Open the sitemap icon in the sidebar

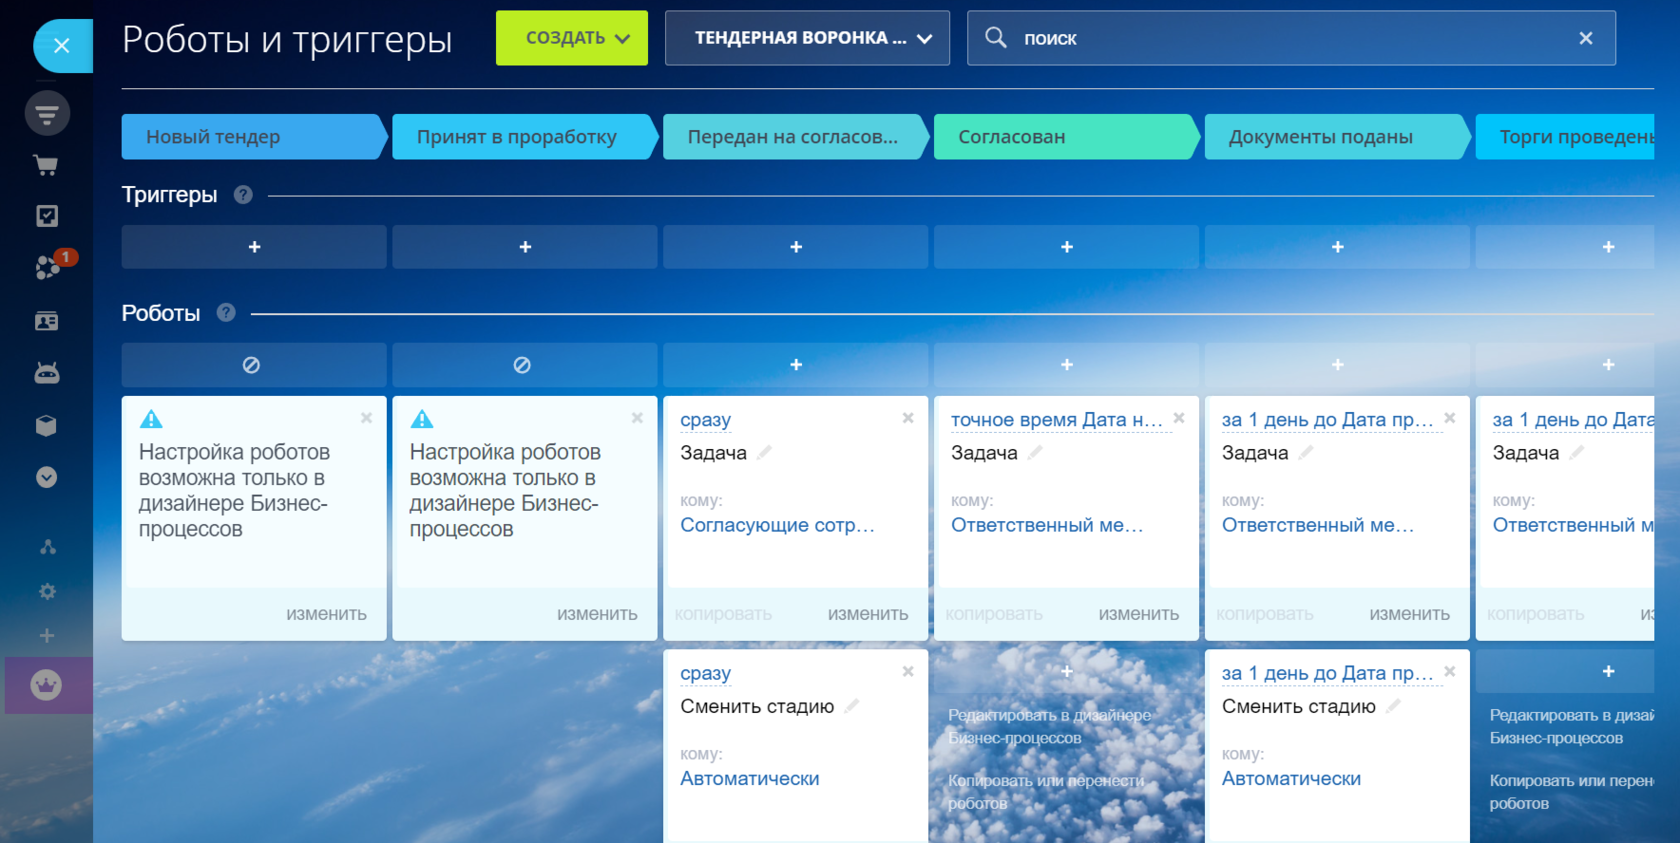pos(47,547)
